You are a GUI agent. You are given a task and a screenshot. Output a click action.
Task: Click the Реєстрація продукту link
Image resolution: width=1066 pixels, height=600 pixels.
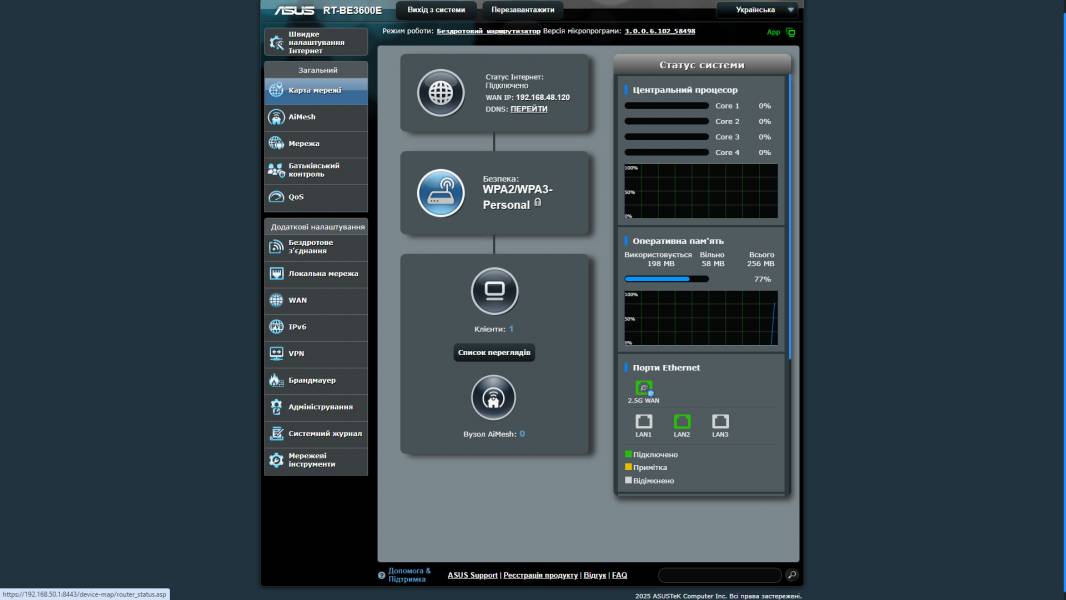pyautogui.click(x=540, y=575)
